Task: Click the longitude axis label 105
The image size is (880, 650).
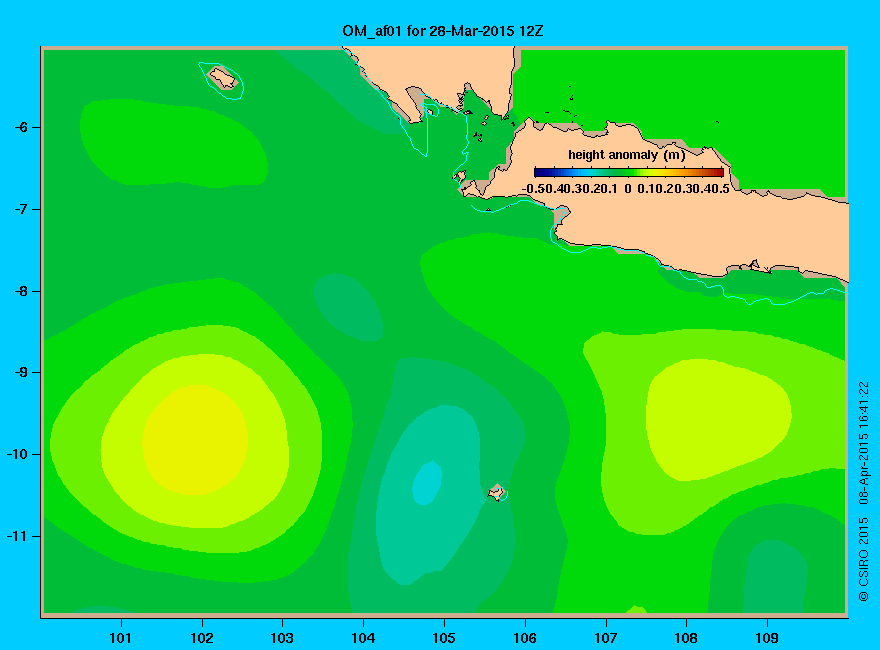Action: 444,638
